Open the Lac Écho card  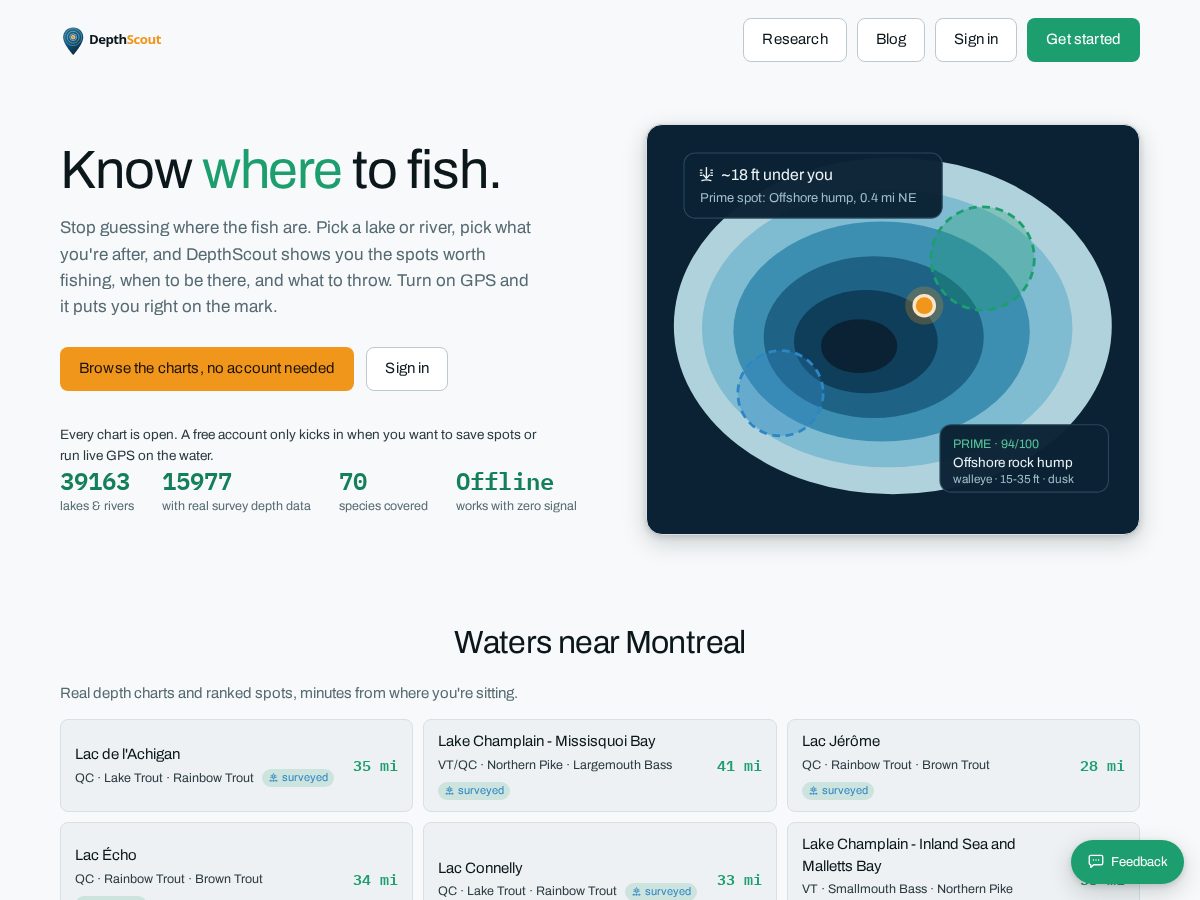click(236, 861)
